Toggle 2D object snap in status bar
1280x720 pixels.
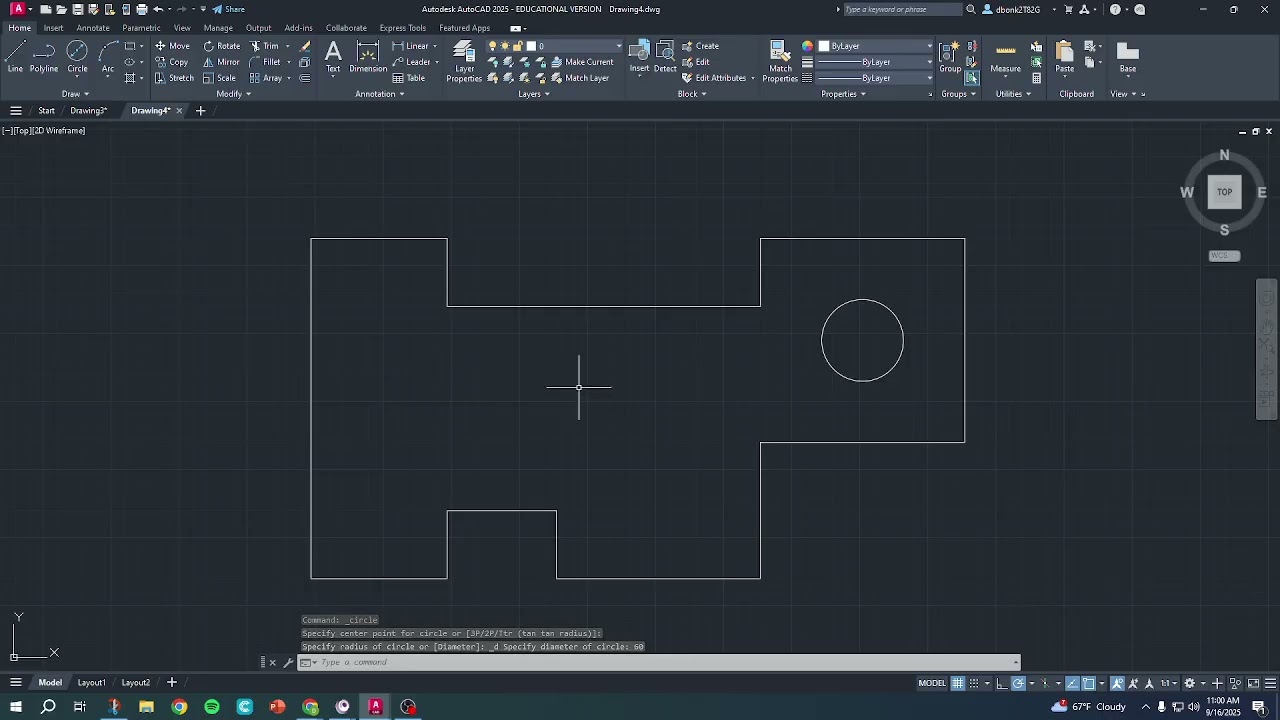click(x=1089, y=683)
